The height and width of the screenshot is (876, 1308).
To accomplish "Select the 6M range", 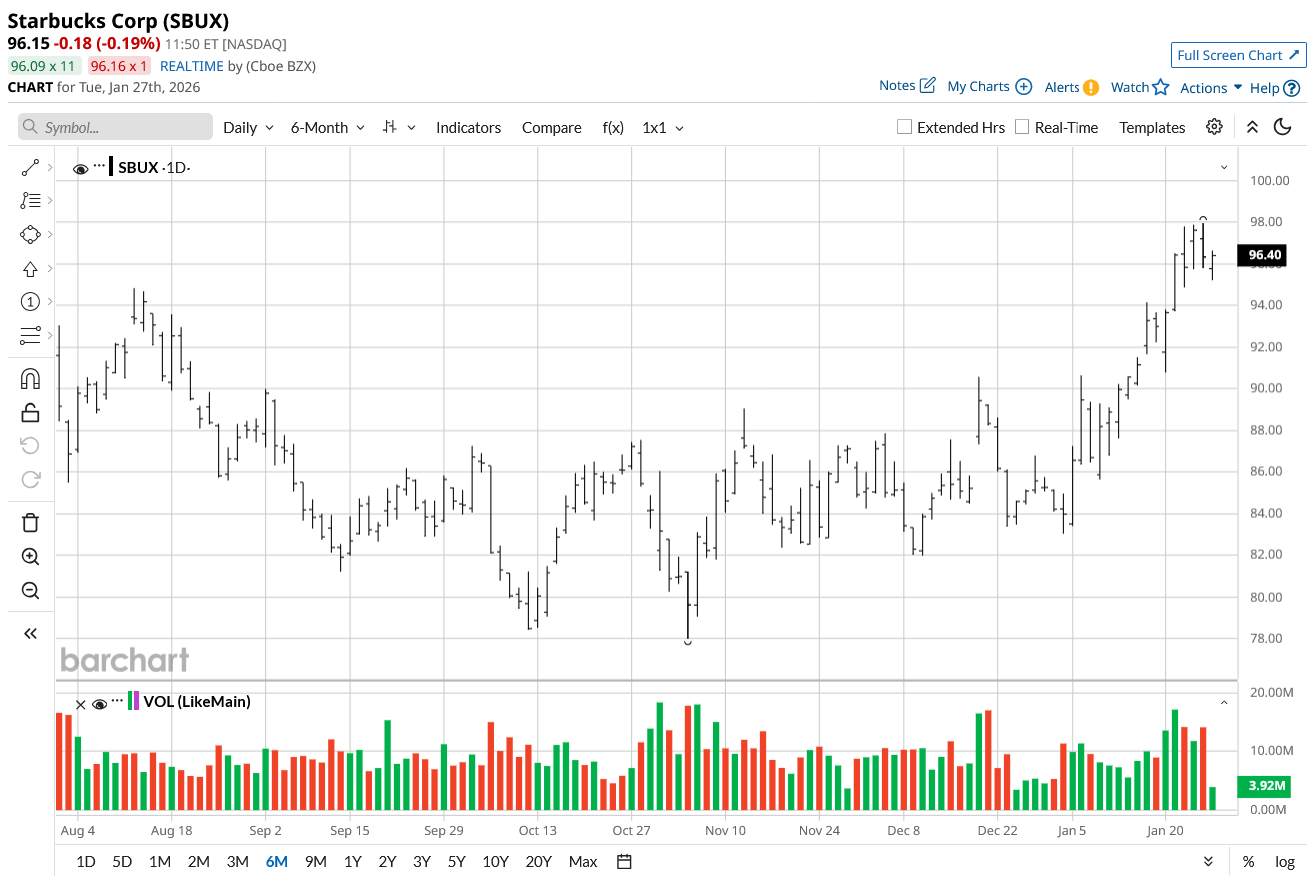I will [x=277, y=862].
